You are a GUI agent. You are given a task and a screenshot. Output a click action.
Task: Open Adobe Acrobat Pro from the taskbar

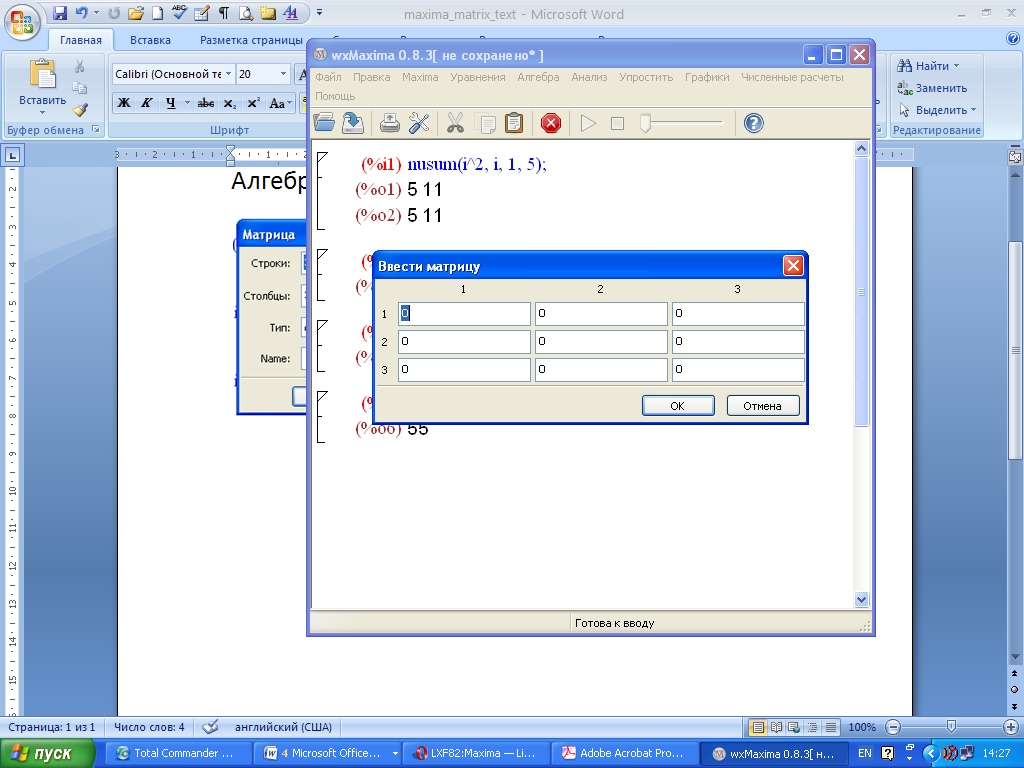[x=625, y=753]
